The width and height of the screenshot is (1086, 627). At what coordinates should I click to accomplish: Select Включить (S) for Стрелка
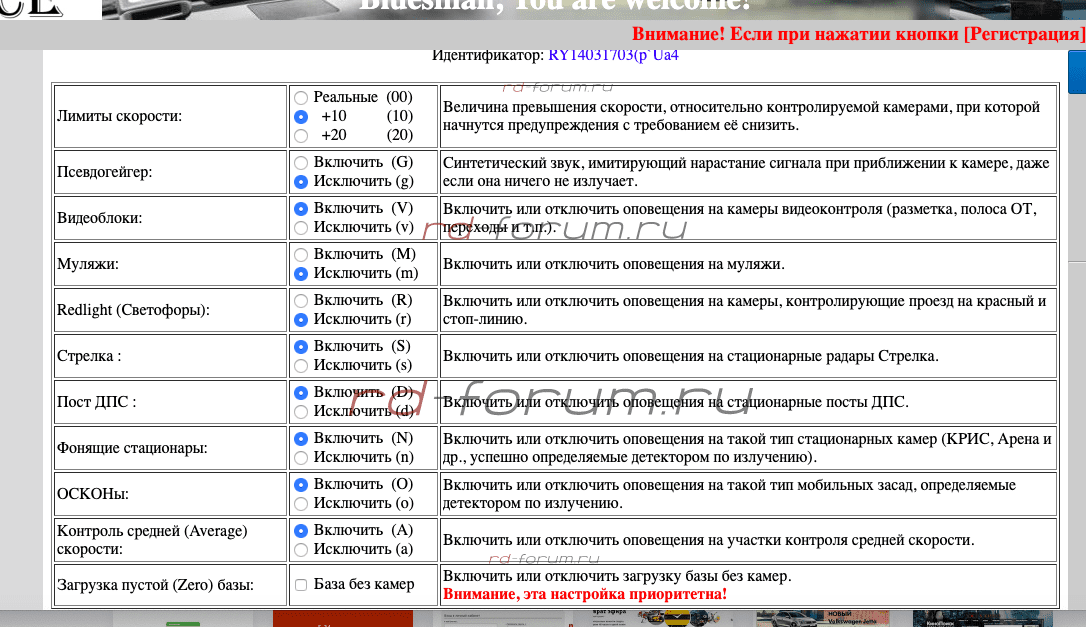pos(301,346)
